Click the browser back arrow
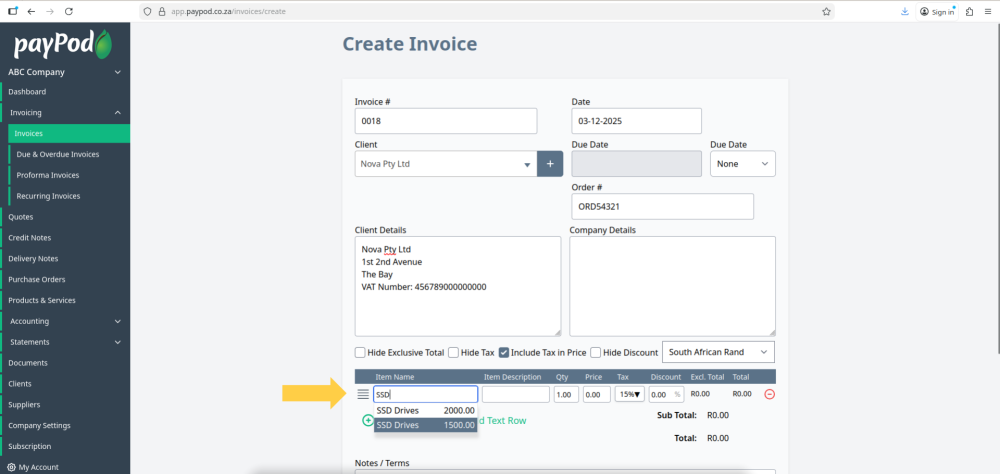Viewport: 1000px width, 474px height. click(31, 11)
